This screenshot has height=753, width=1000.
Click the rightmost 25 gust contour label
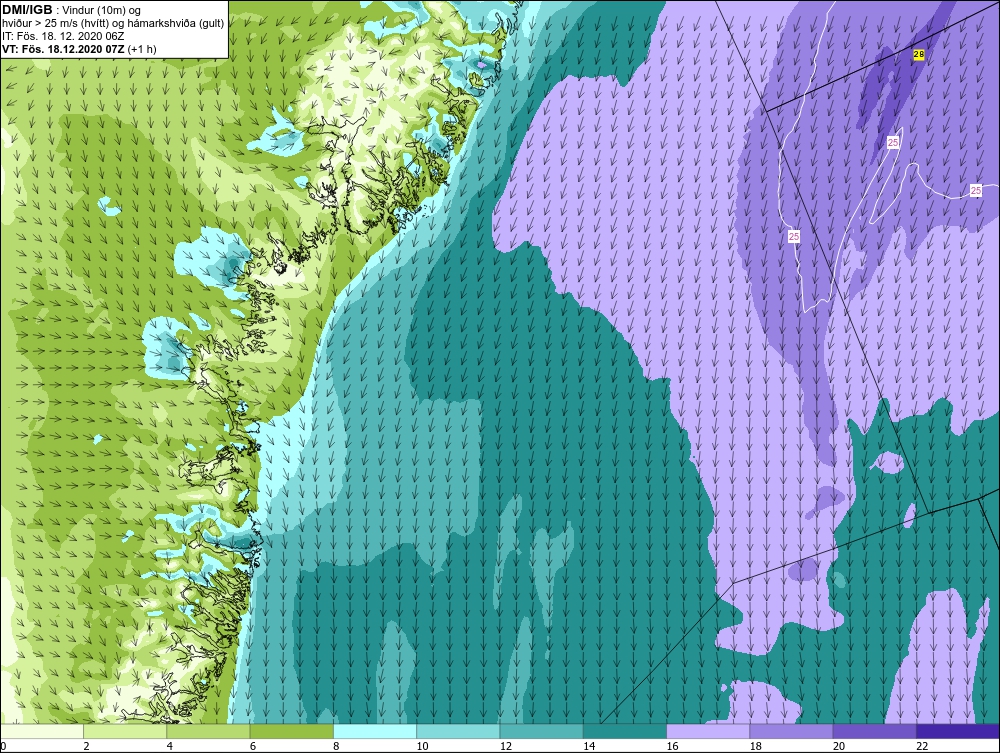(x=976, y=190)
